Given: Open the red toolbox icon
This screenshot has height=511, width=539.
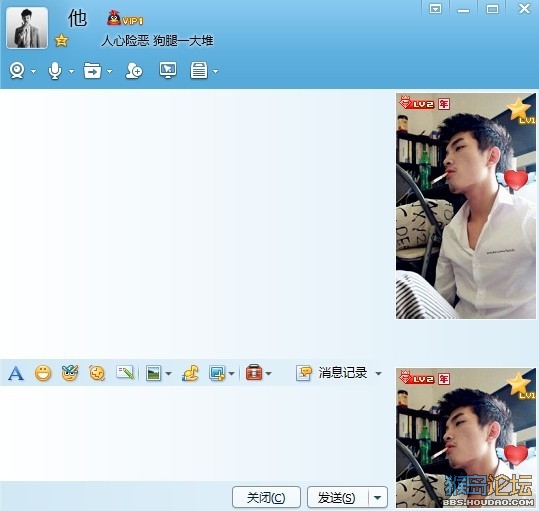Looking at the screenshot, I should coord(254,373).
